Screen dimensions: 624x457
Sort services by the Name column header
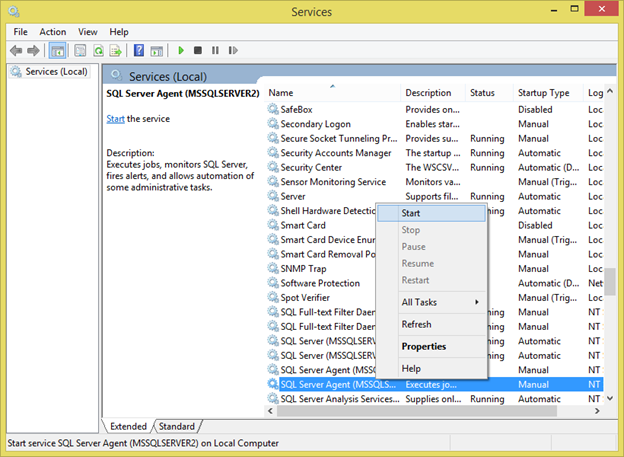pos(281,93)
